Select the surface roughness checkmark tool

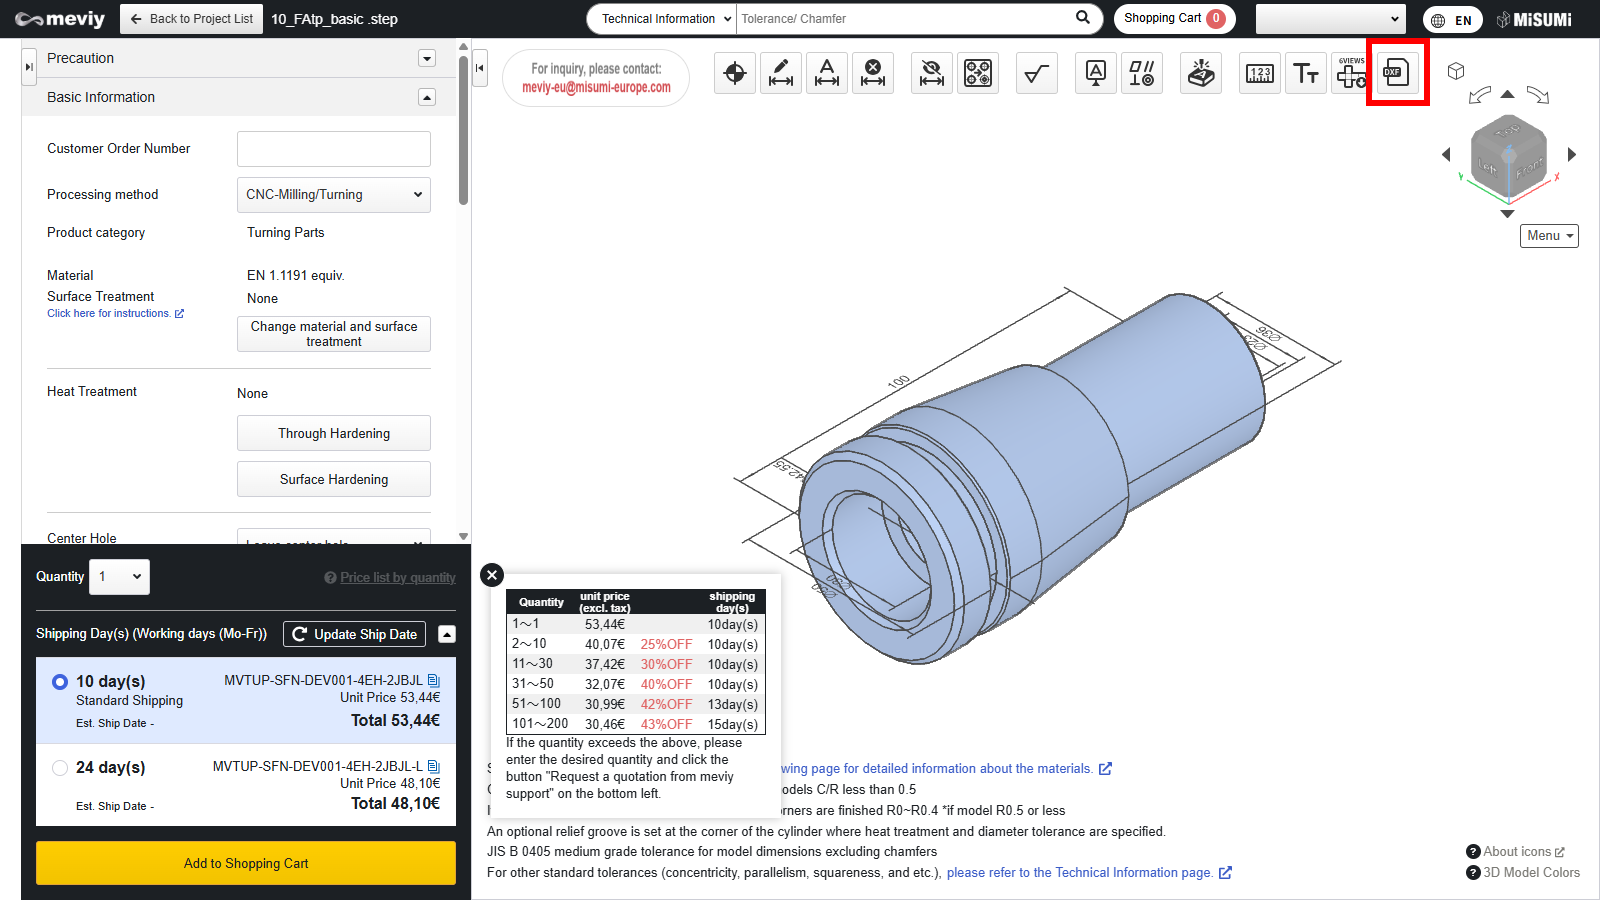click(1037, 73)
